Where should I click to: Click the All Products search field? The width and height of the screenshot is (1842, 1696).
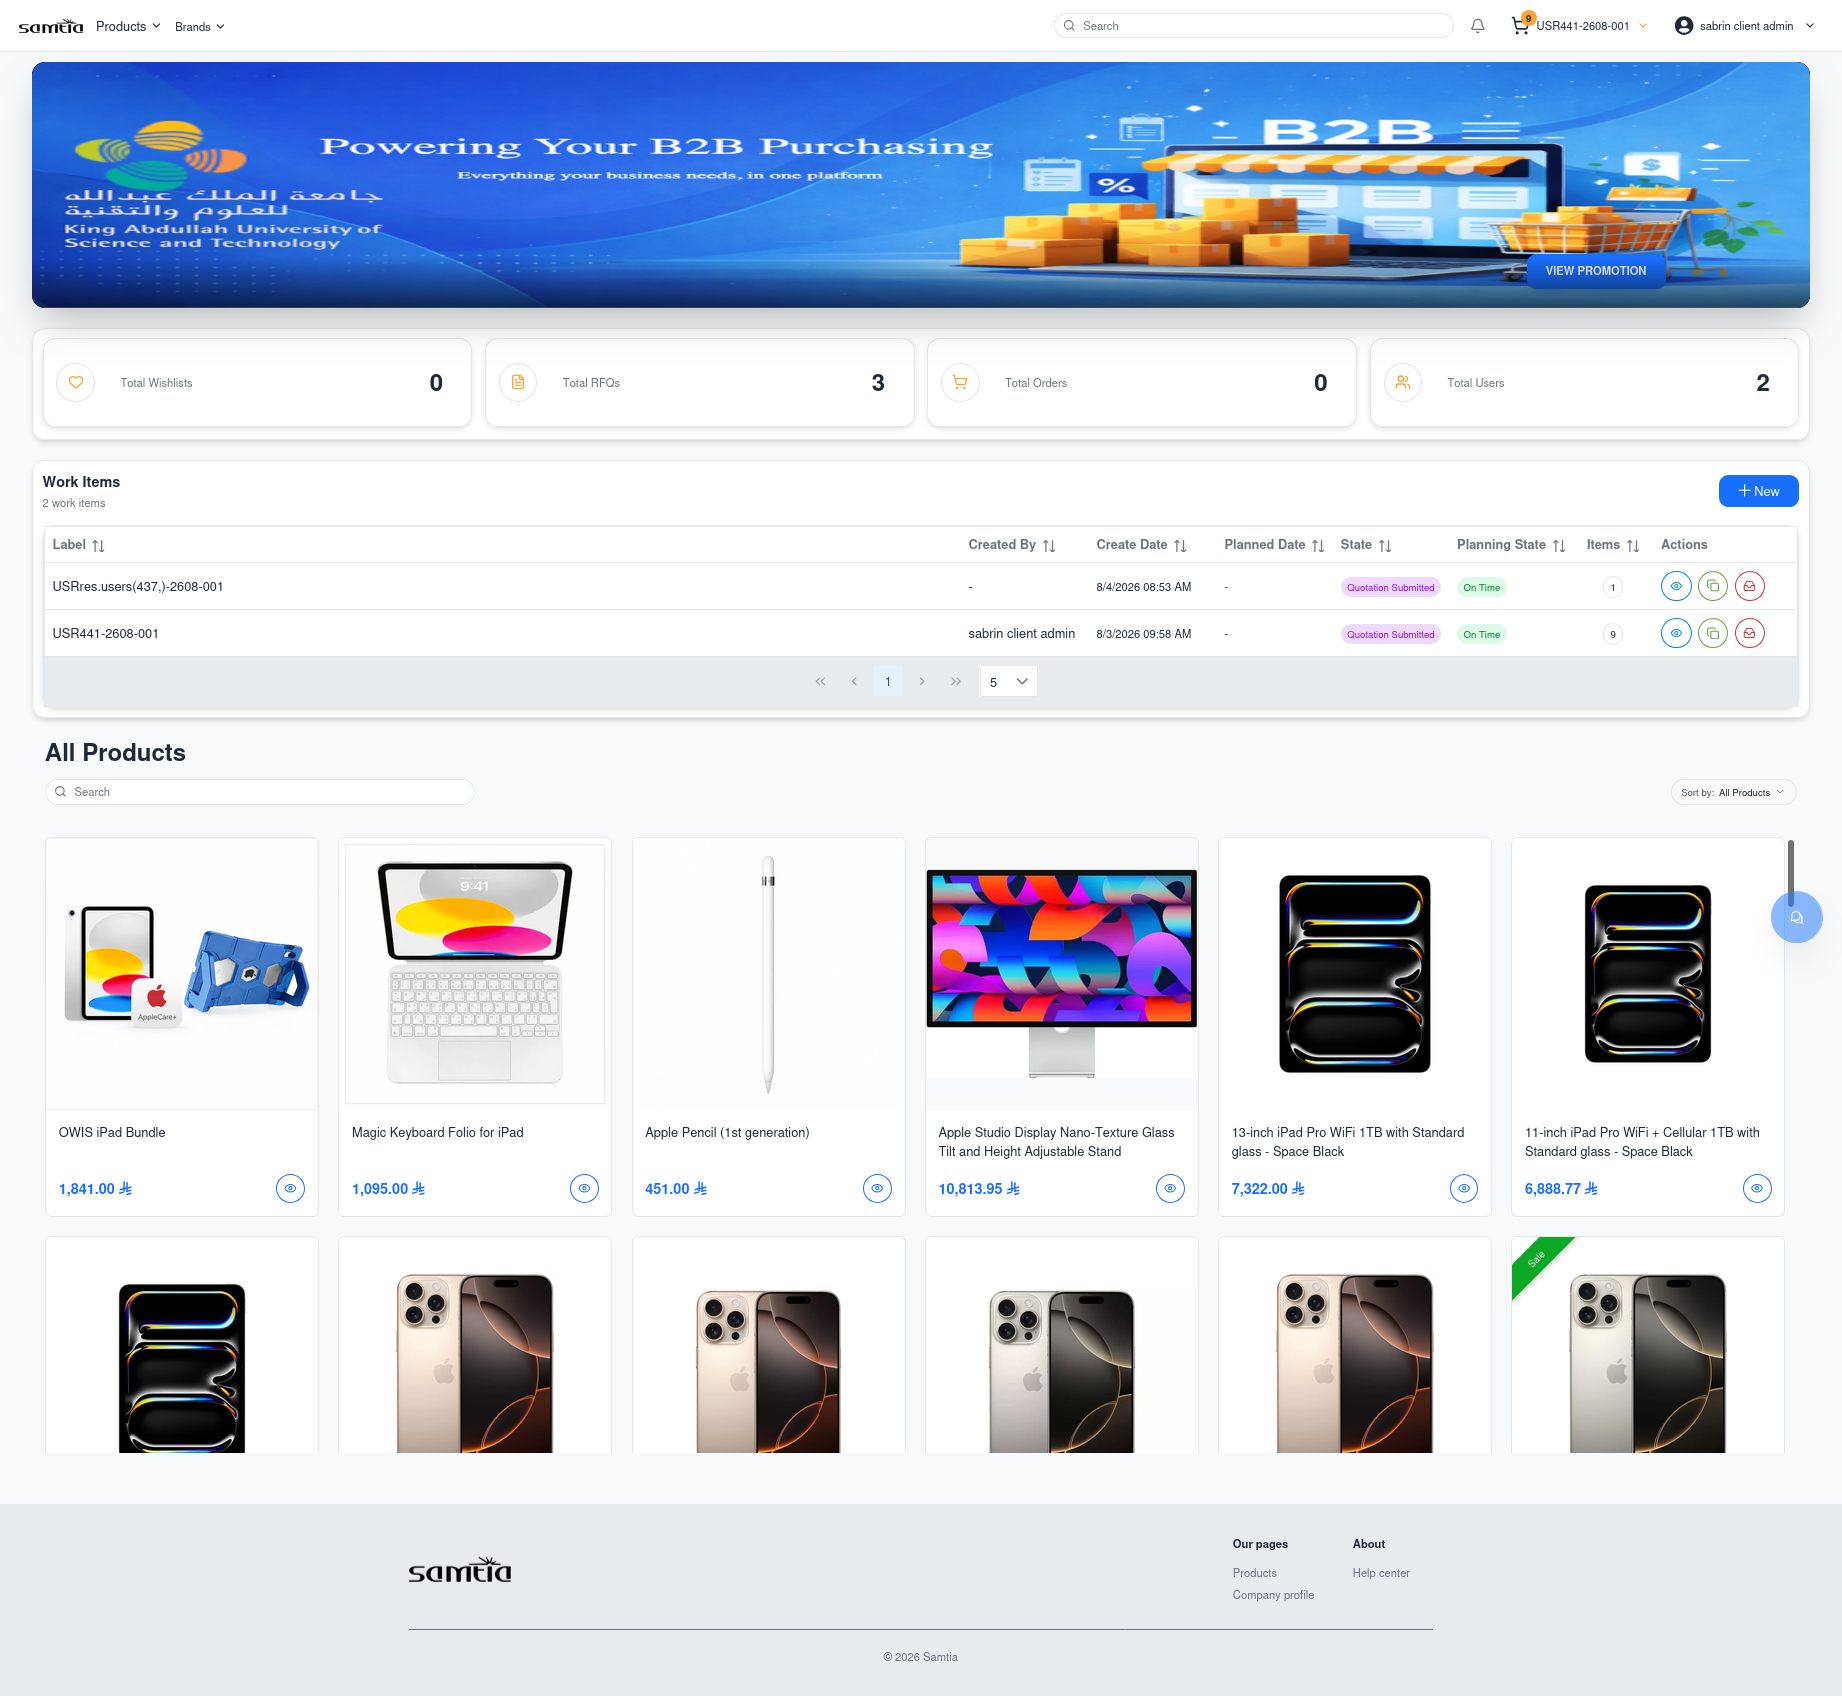click(260, 792)
